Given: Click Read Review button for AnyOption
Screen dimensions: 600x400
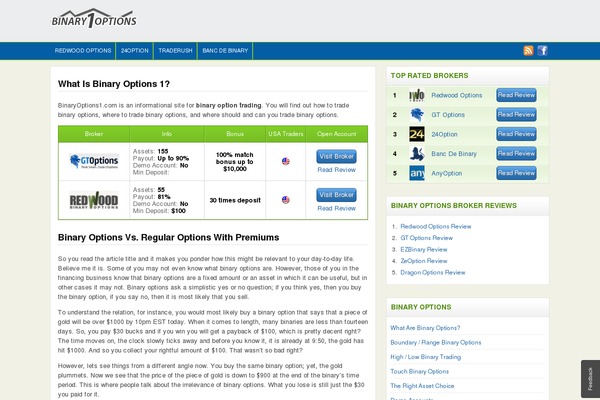Looking at the screenshot, I should click(x=516, y=173).
